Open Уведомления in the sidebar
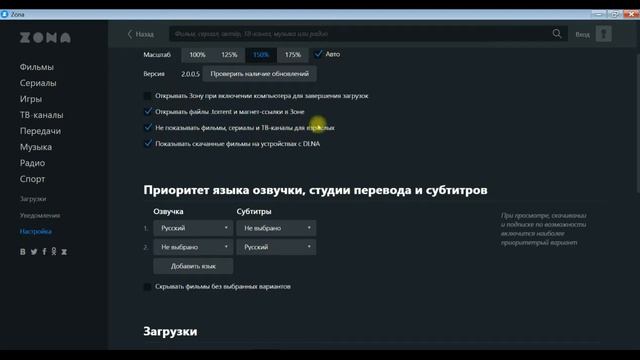 coord(40,215)
